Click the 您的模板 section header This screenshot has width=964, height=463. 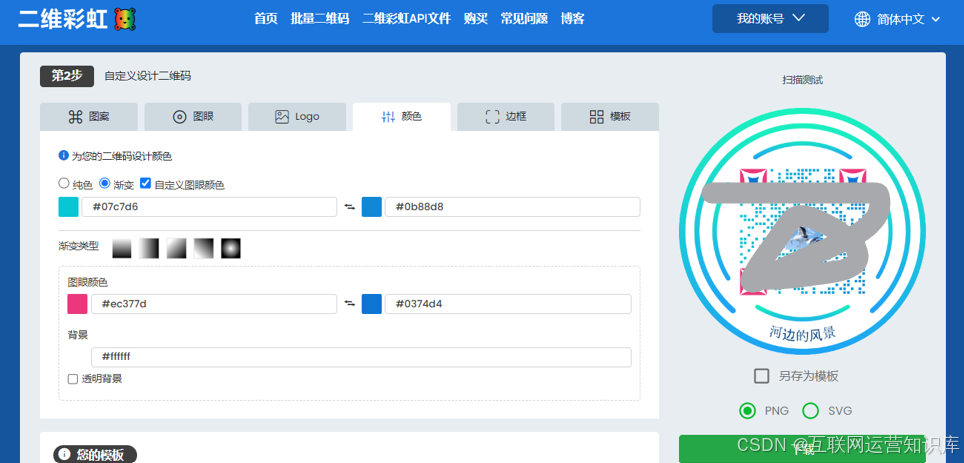95,455
